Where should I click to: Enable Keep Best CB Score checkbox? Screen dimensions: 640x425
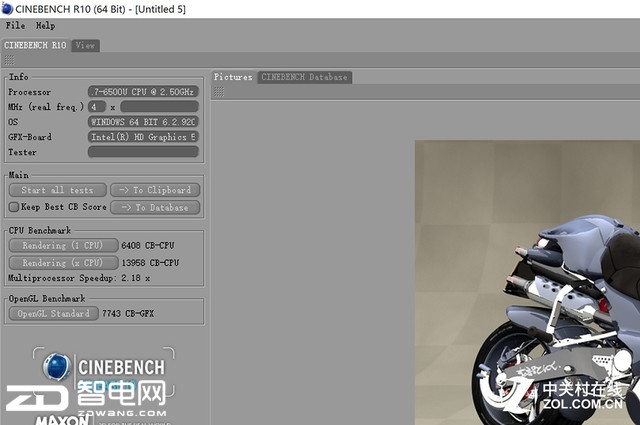point(14,207)
